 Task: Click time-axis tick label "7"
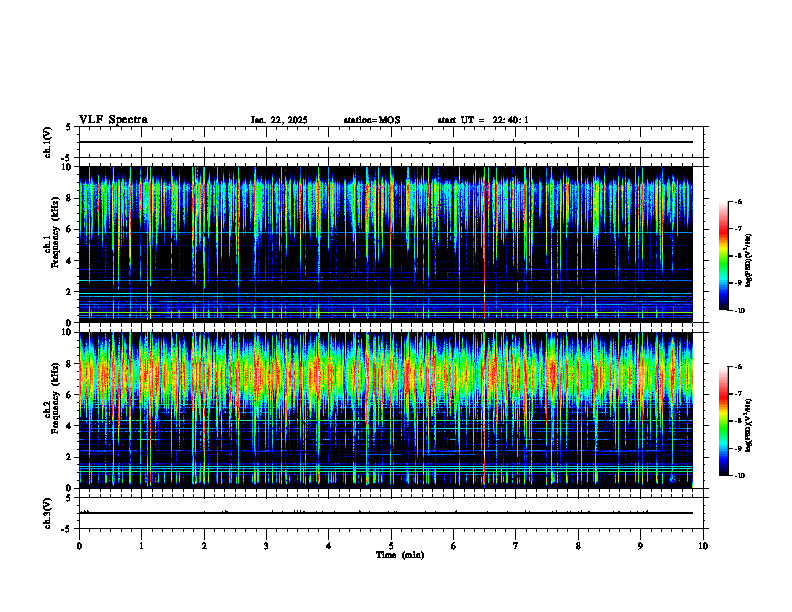tap(516, 546)
